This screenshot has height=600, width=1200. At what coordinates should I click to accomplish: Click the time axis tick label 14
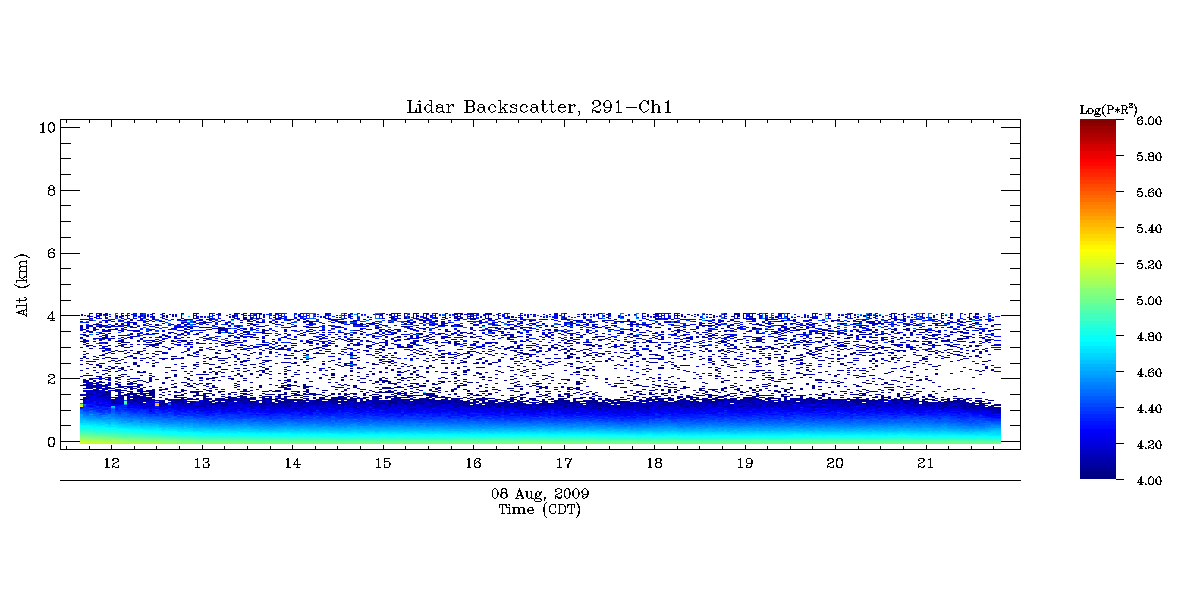coord(293,463)
